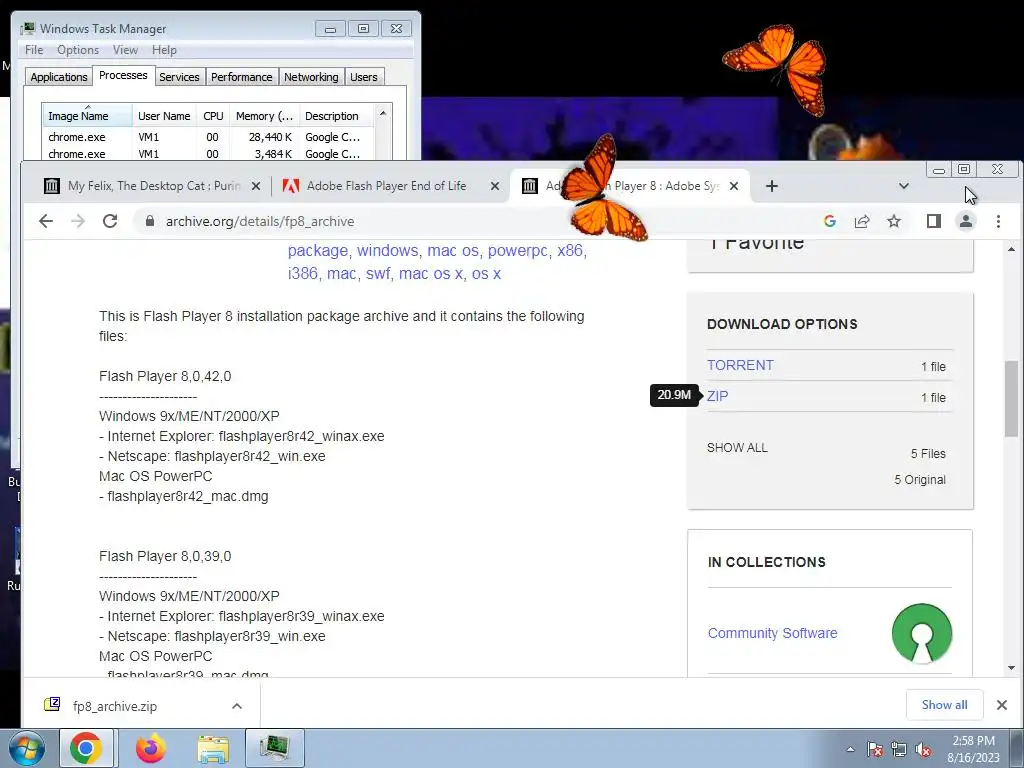Launch Firefox from the taskbar
The height and width of the screenshot is (768, 1024).
[151, 748]
